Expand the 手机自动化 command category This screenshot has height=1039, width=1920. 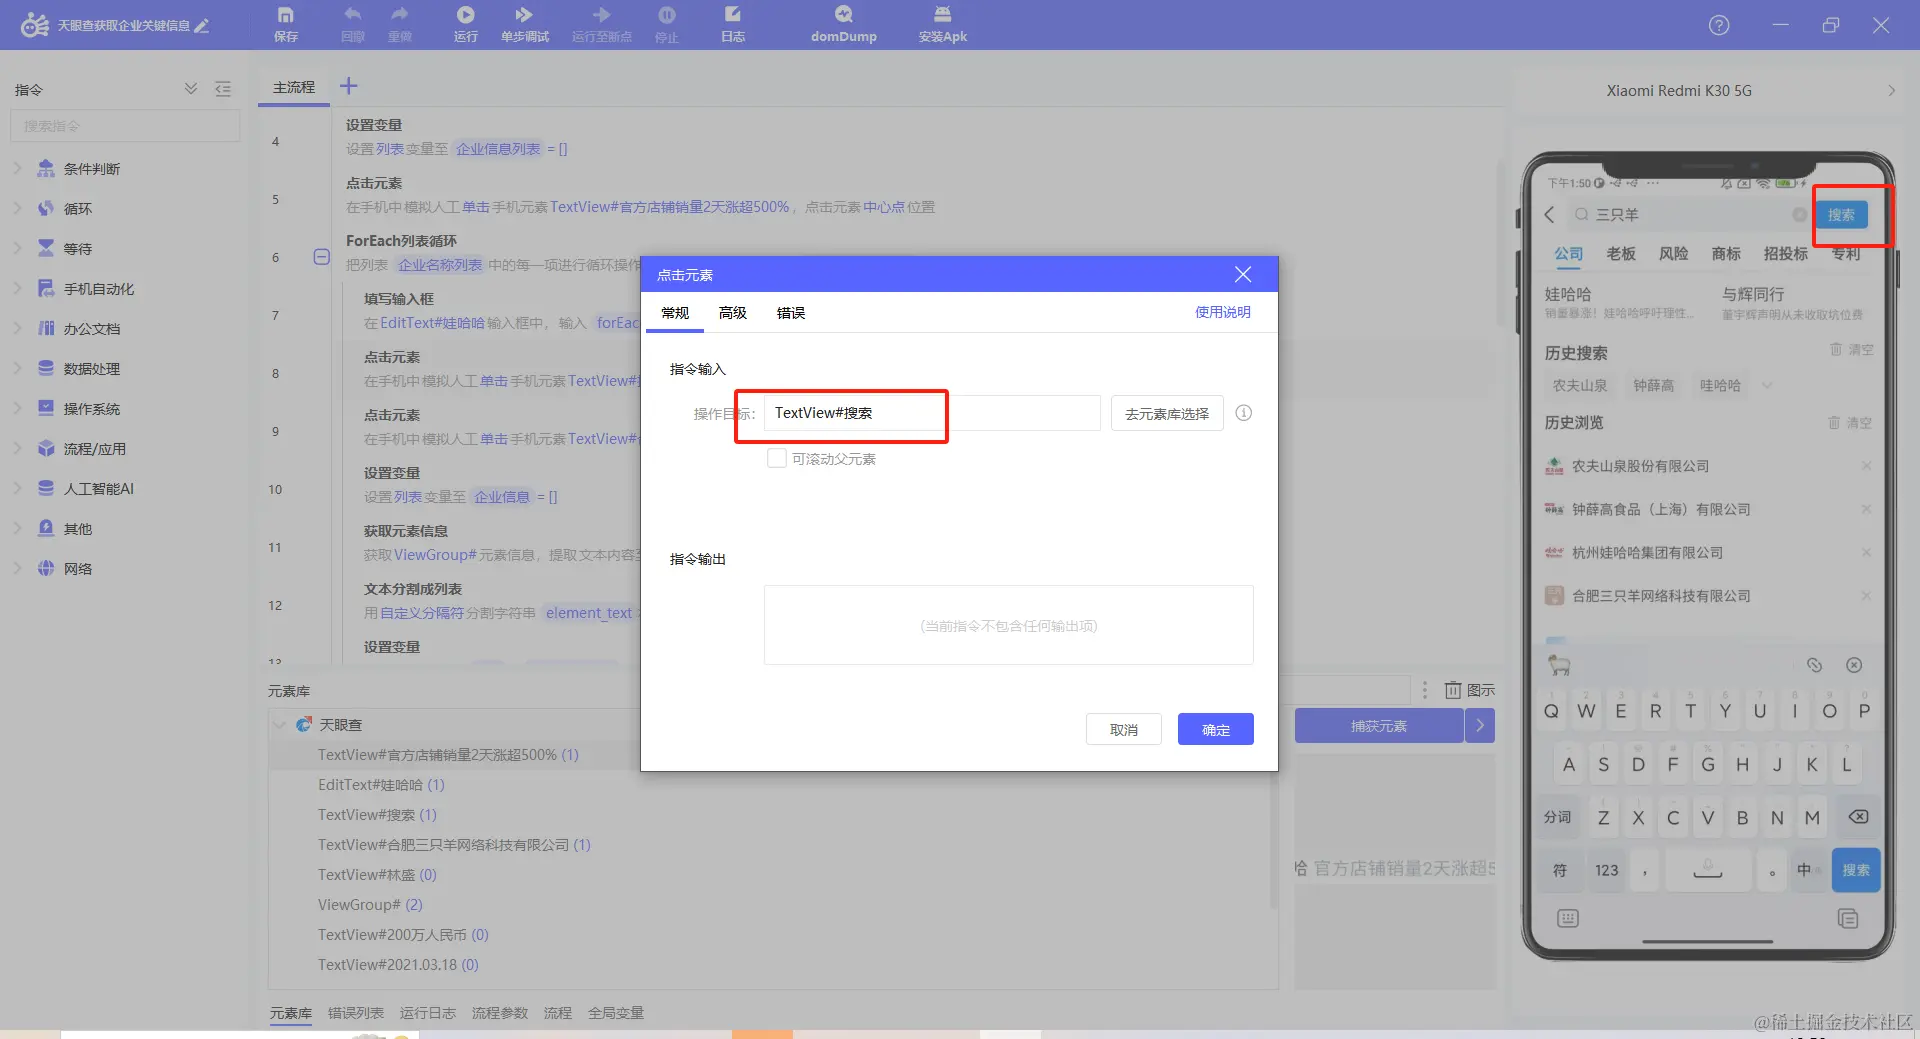pos(17,288)
